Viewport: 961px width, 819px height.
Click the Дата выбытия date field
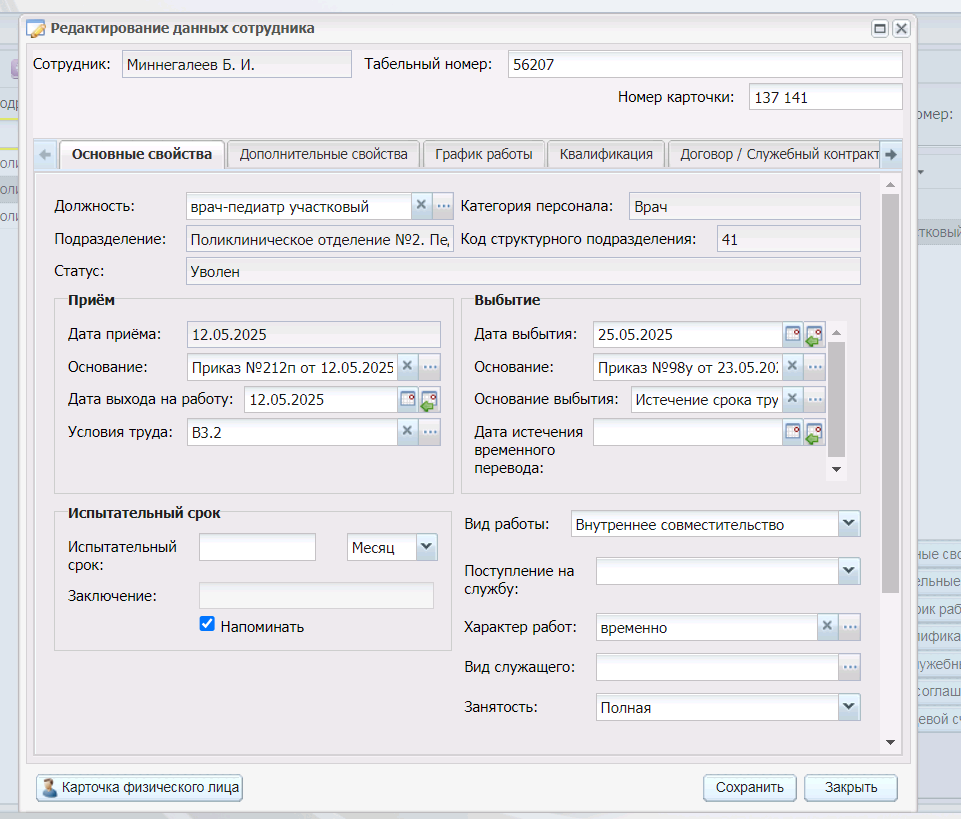[x=688, y=334]
